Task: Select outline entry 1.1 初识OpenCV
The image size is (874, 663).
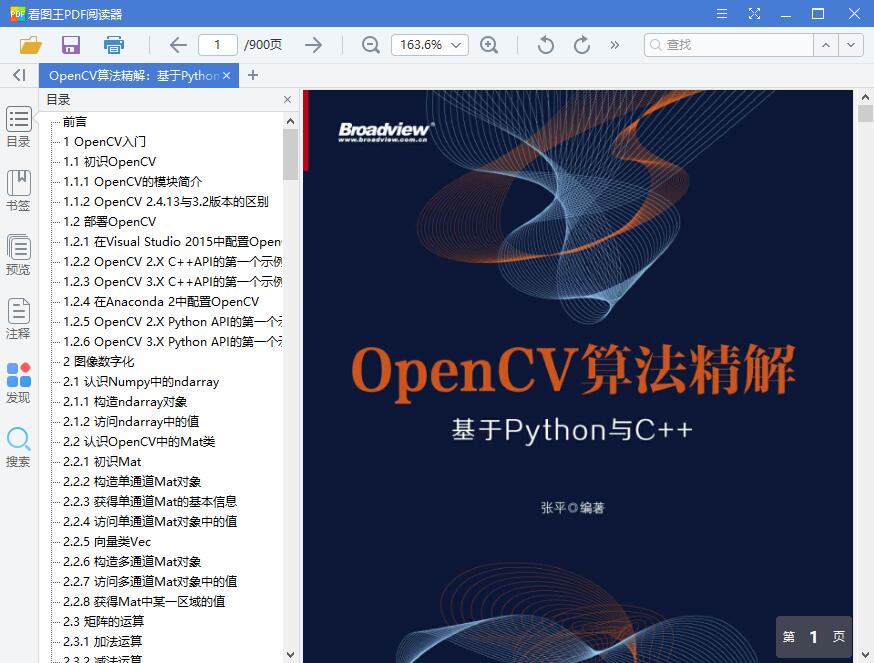Action: pyautogui.click(x=109, y=162)
